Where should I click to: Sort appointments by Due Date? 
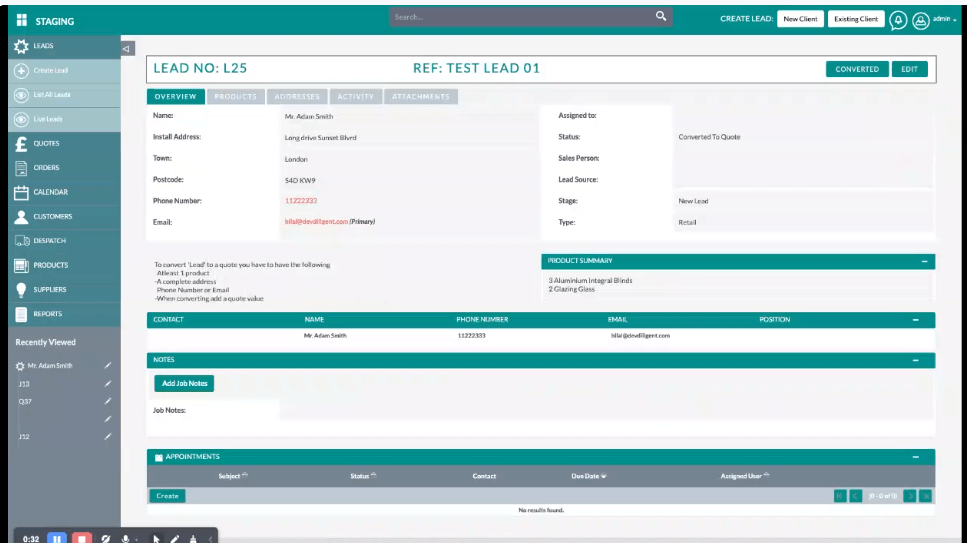click(589, 476)
